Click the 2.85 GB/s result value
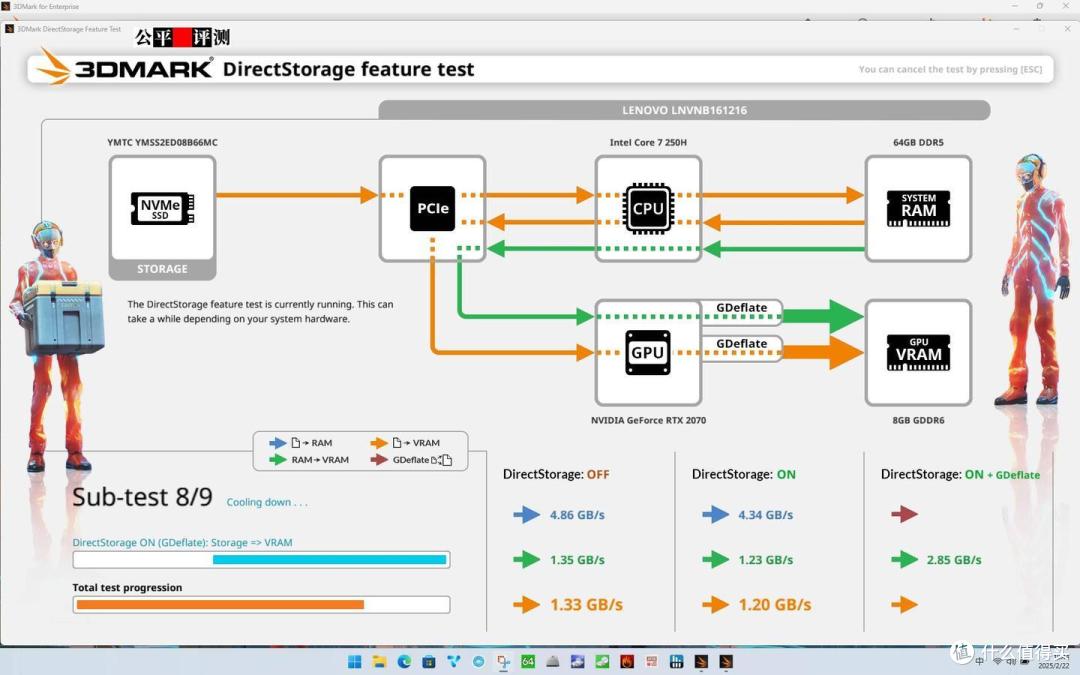1080x675 pixels. [x=954, y=560]
